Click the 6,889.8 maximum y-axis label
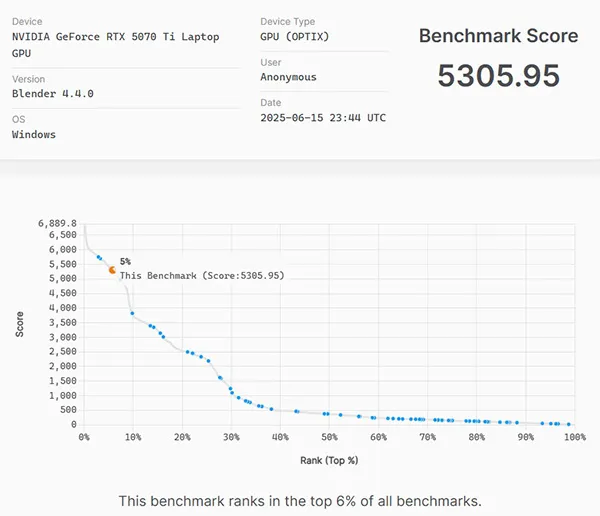600x516 pixels. [57, 223]
